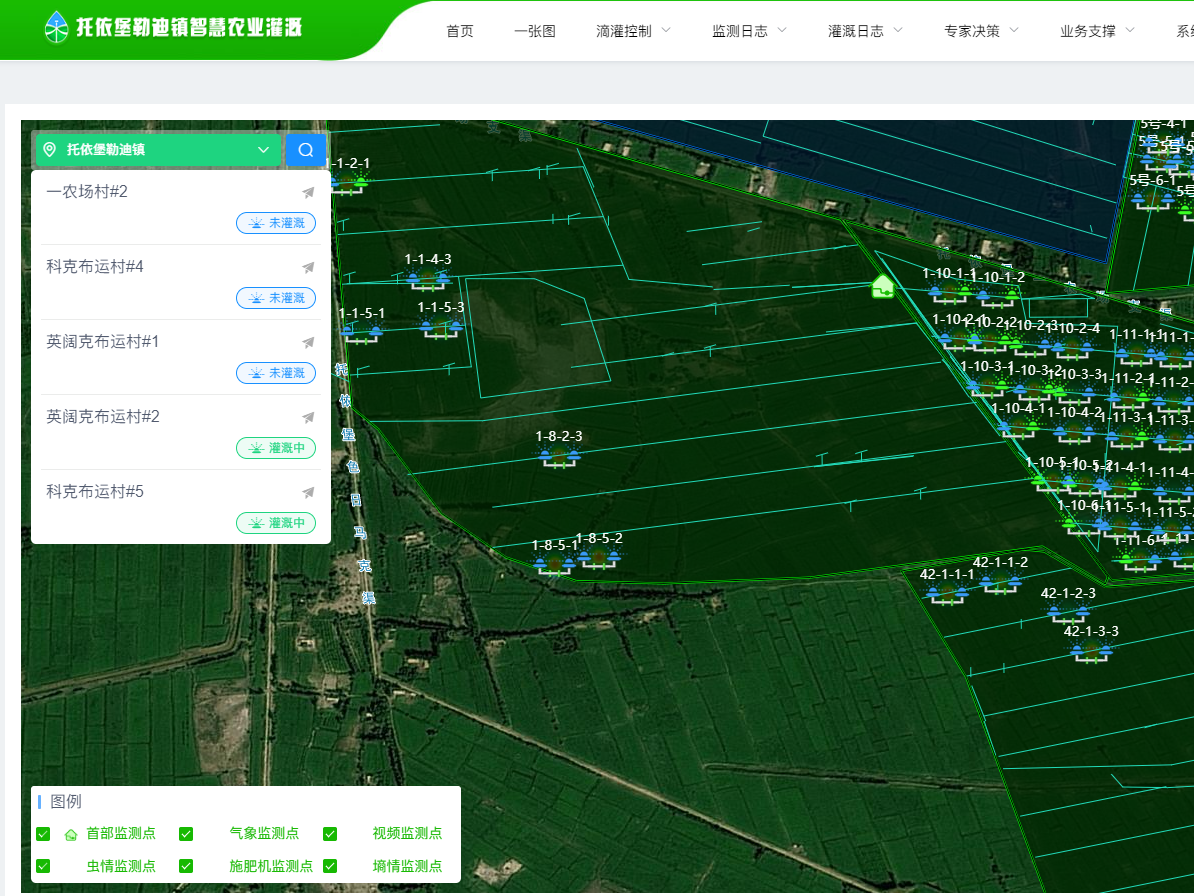1194x896 pixels.
Task: Click the 1-1-4-3 monitoring point marker
Action: tap(427, 279)
